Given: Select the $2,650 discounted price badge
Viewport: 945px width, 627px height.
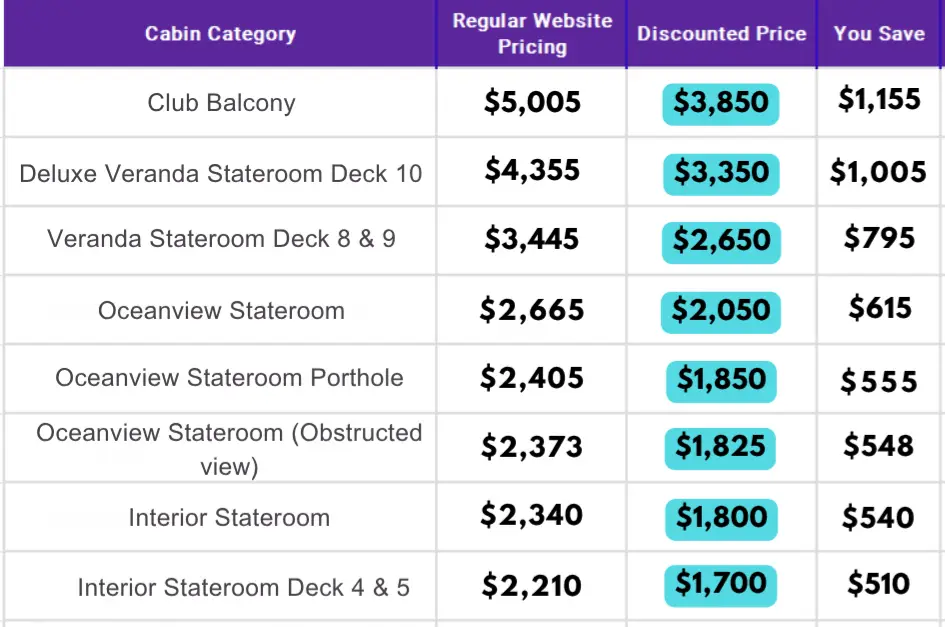Looking at the screenshot, I should [x=721, y=241].
